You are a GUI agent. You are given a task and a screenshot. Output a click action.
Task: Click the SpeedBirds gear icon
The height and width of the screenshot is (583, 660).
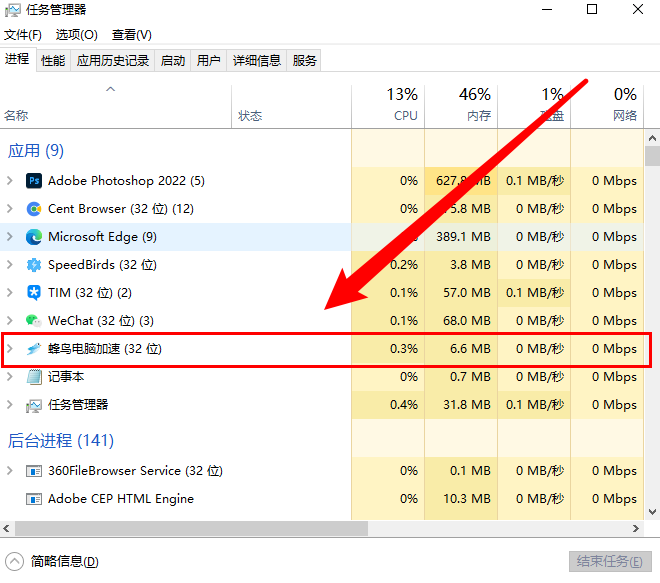click(x=34, y=265)
